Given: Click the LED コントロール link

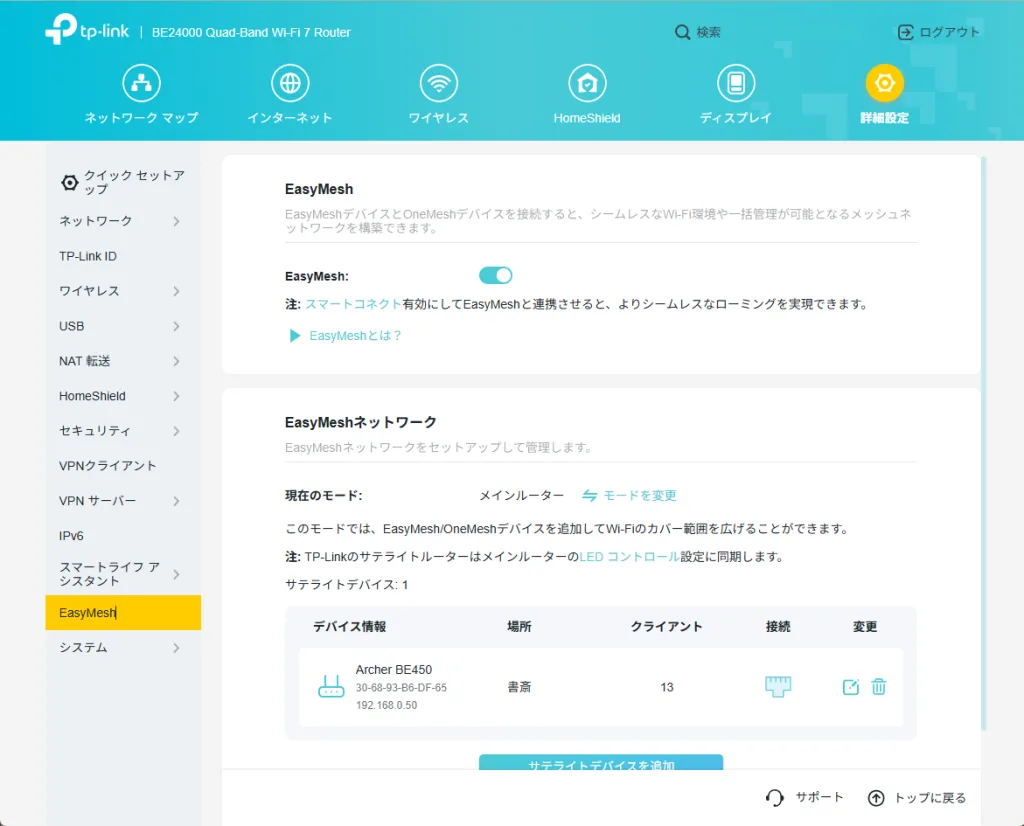Looking at the screenshot, I should coord(630,556).
